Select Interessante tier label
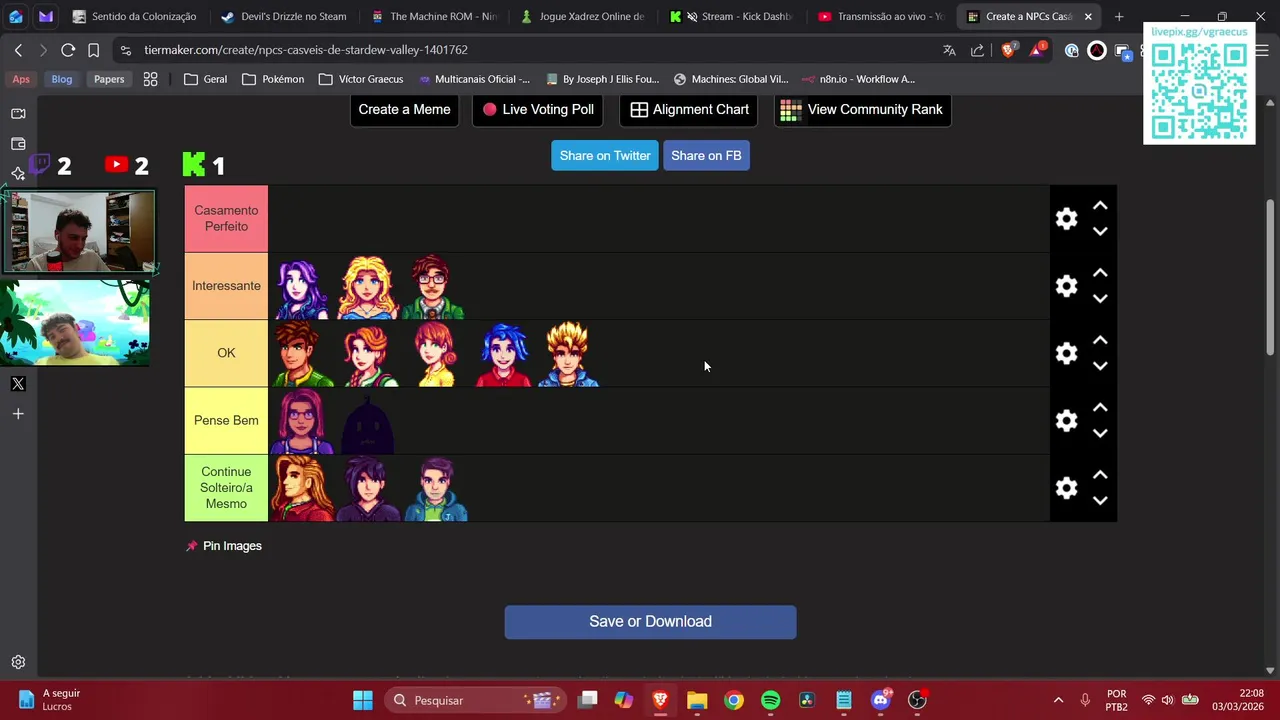 click(226, 286)
